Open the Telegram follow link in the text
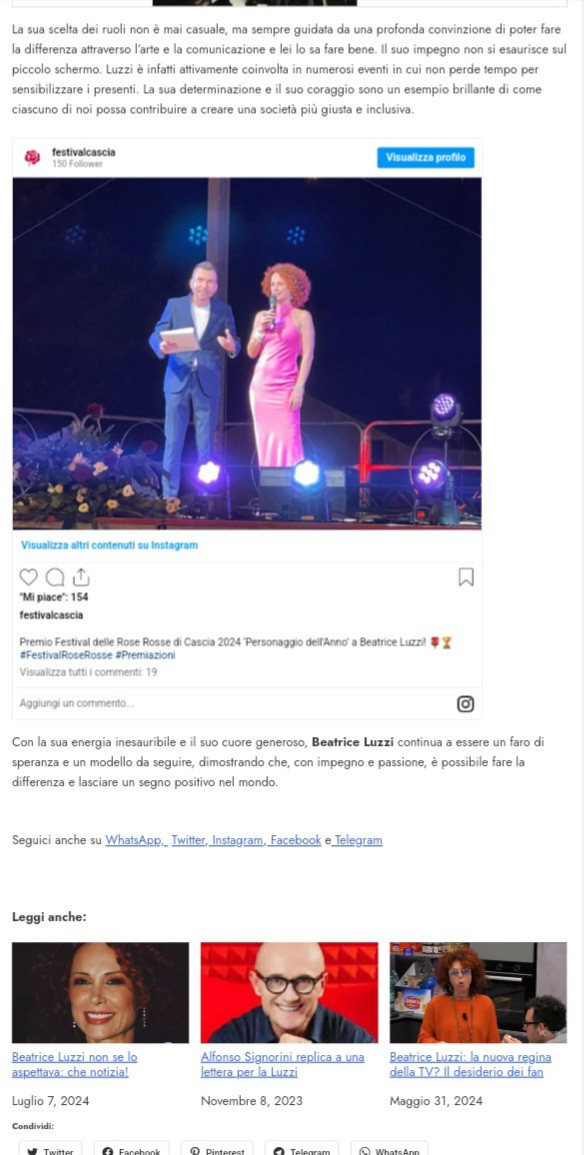This screenshot has height=1155, width=584. tap(357, 840)
